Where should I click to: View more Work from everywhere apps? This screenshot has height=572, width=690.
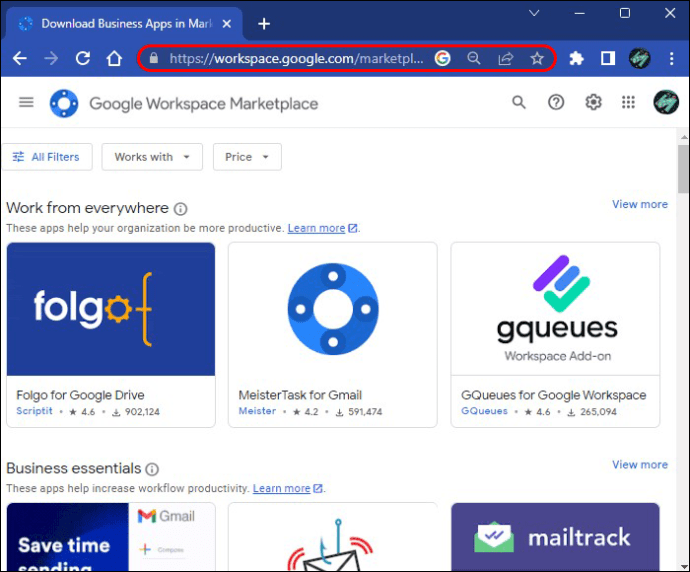click(640, 204)
